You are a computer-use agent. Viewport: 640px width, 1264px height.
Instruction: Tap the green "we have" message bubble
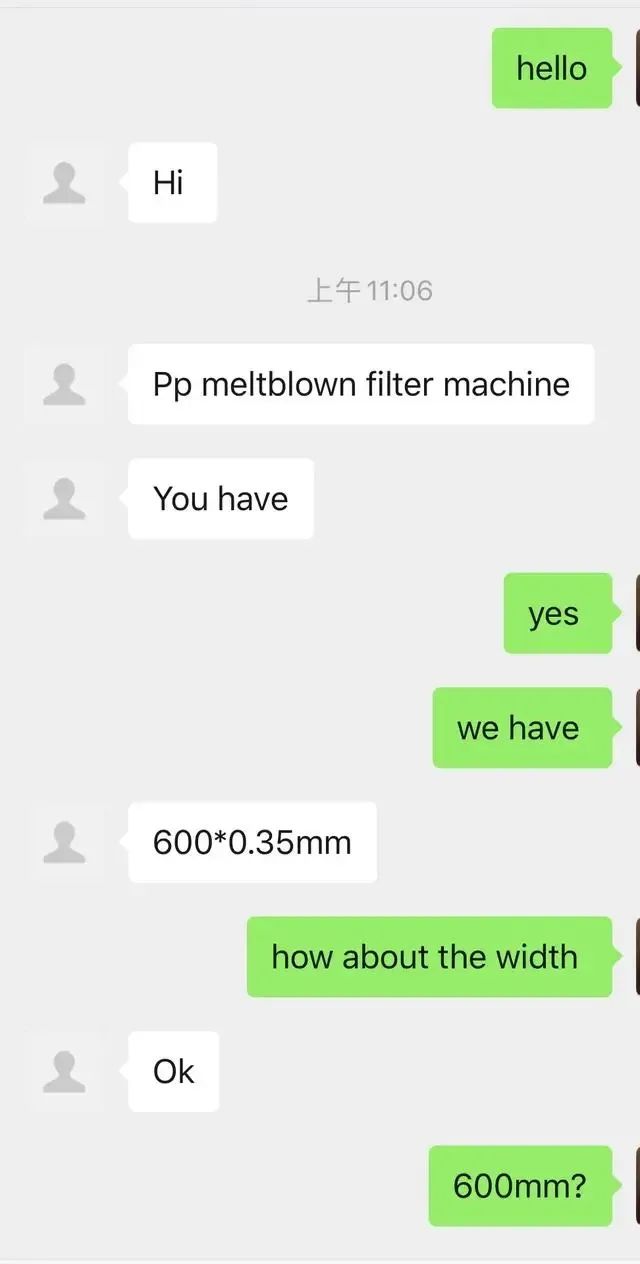pos(522,728)
